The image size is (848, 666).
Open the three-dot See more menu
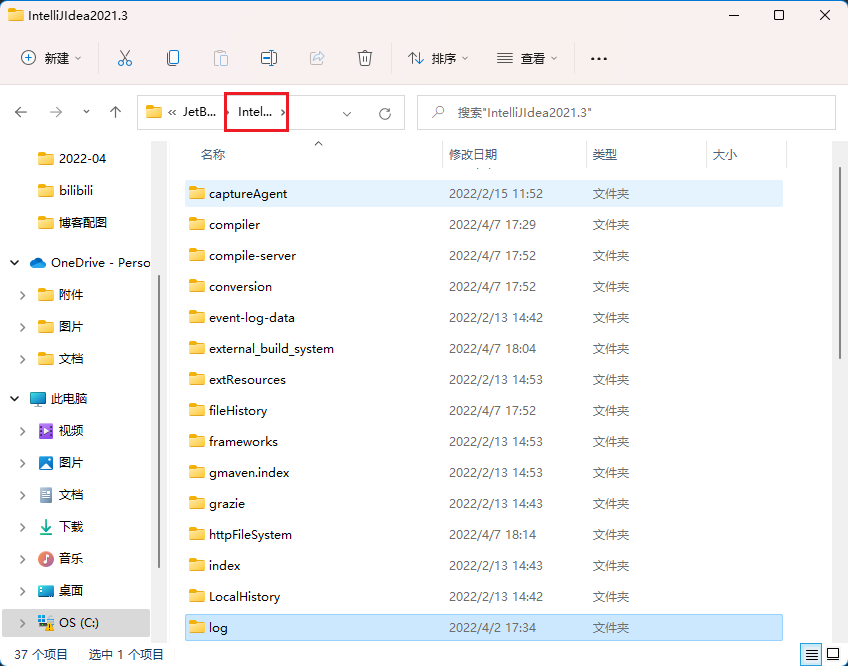coord(599,58)
